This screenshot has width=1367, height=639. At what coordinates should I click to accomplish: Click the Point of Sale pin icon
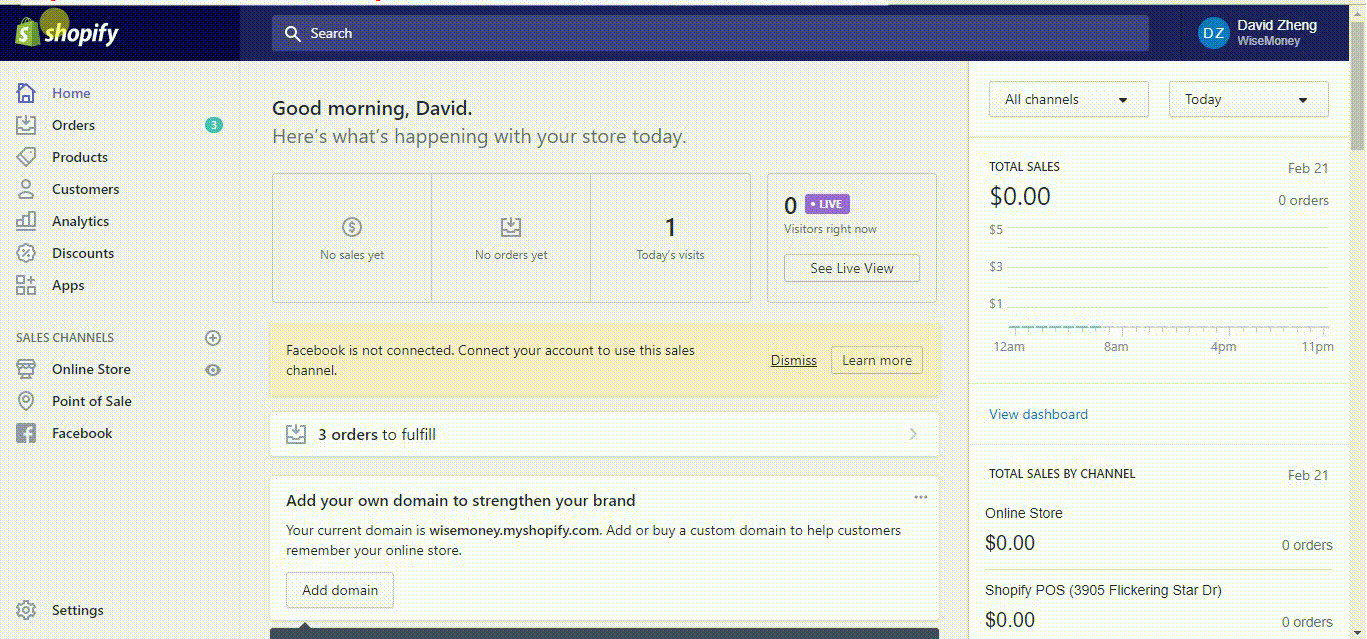26,401
